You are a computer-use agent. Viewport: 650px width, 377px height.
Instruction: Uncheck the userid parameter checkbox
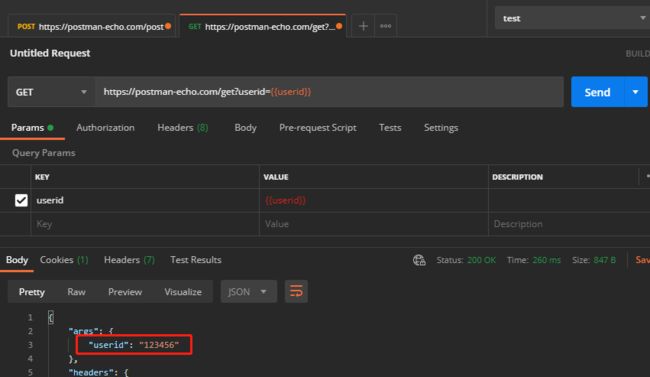click(x=21, y=200)
